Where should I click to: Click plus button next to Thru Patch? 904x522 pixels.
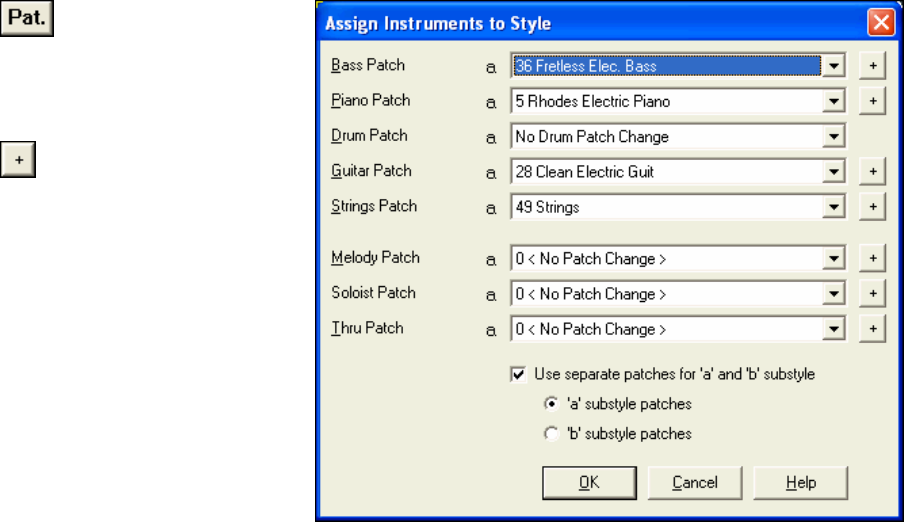[x=872, y=329]
